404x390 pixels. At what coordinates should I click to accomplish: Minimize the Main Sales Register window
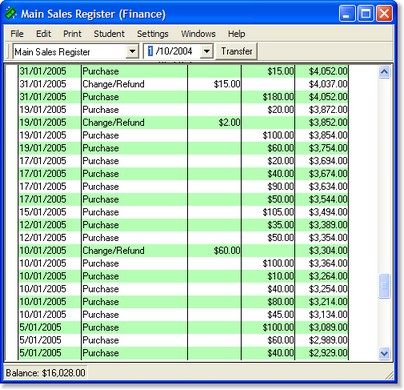(347, 14)
